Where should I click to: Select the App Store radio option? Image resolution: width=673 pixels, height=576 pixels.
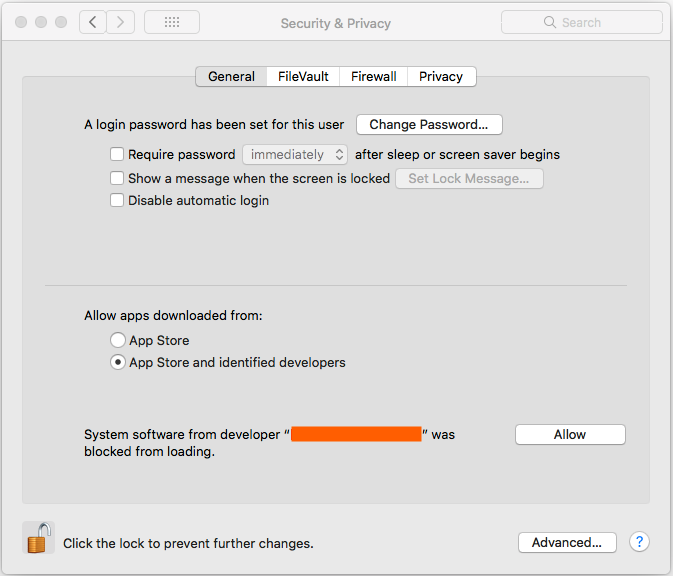pos(119,341)
